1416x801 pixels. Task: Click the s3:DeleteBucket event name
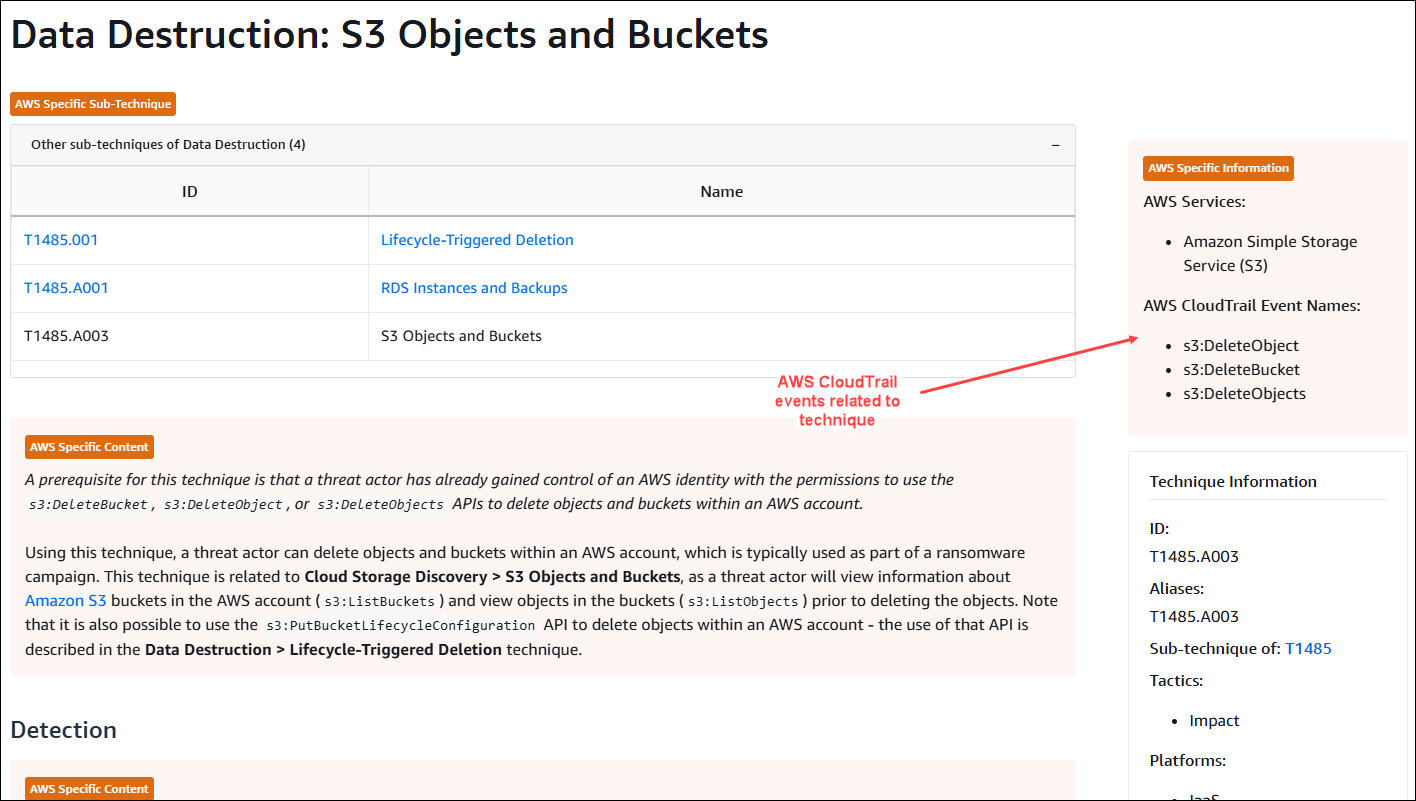pyautogui.click(x=1241, y=370)
